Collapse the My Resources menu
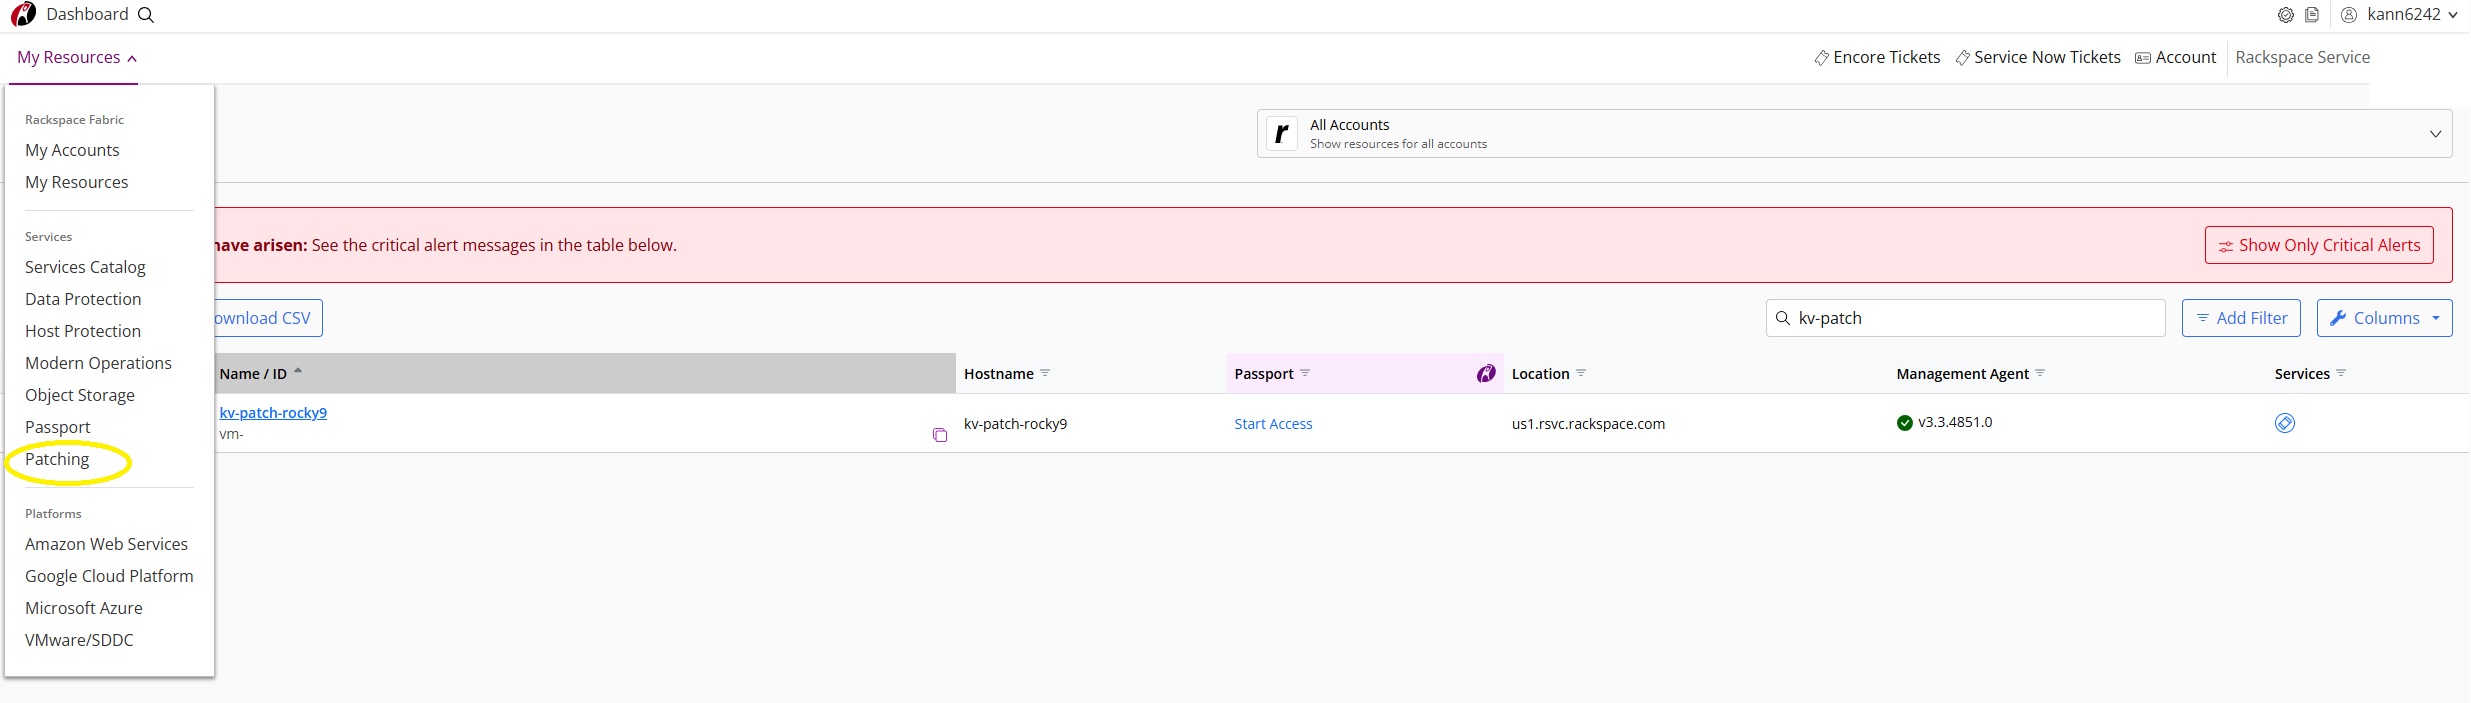Viewport: 2471px width, 703px height. (77, 58)
